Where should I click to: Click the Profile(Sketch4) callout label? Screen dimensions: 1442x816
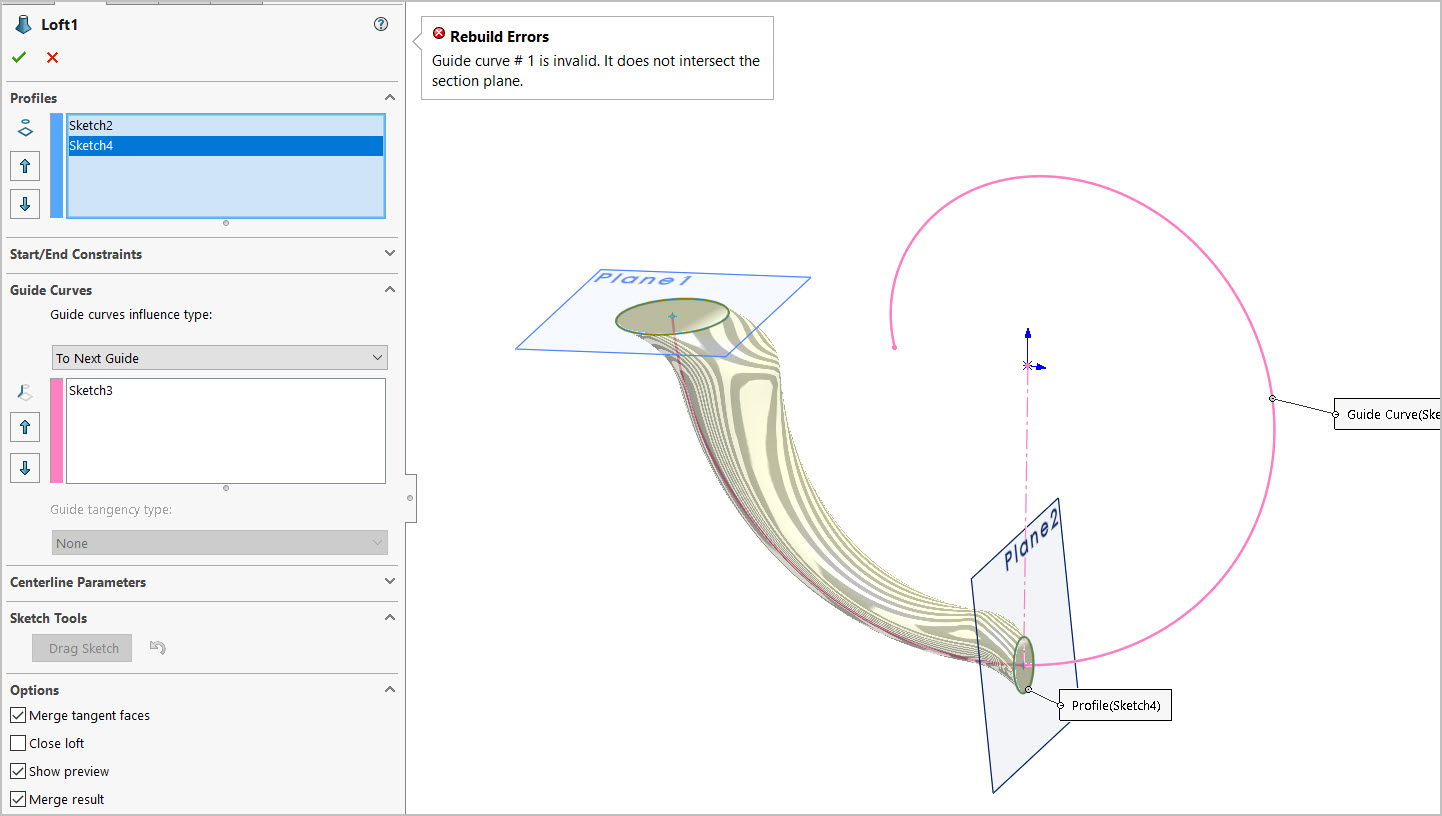point(1115,706)
